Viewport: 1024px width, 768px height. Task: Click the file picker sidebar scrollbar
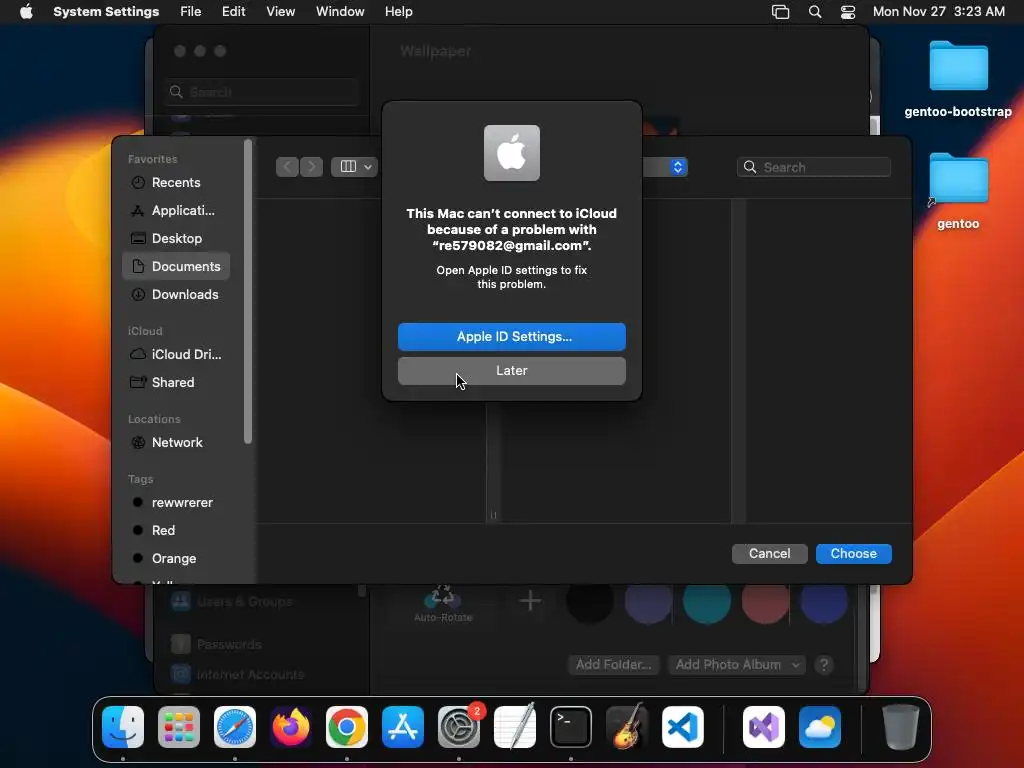248,292
